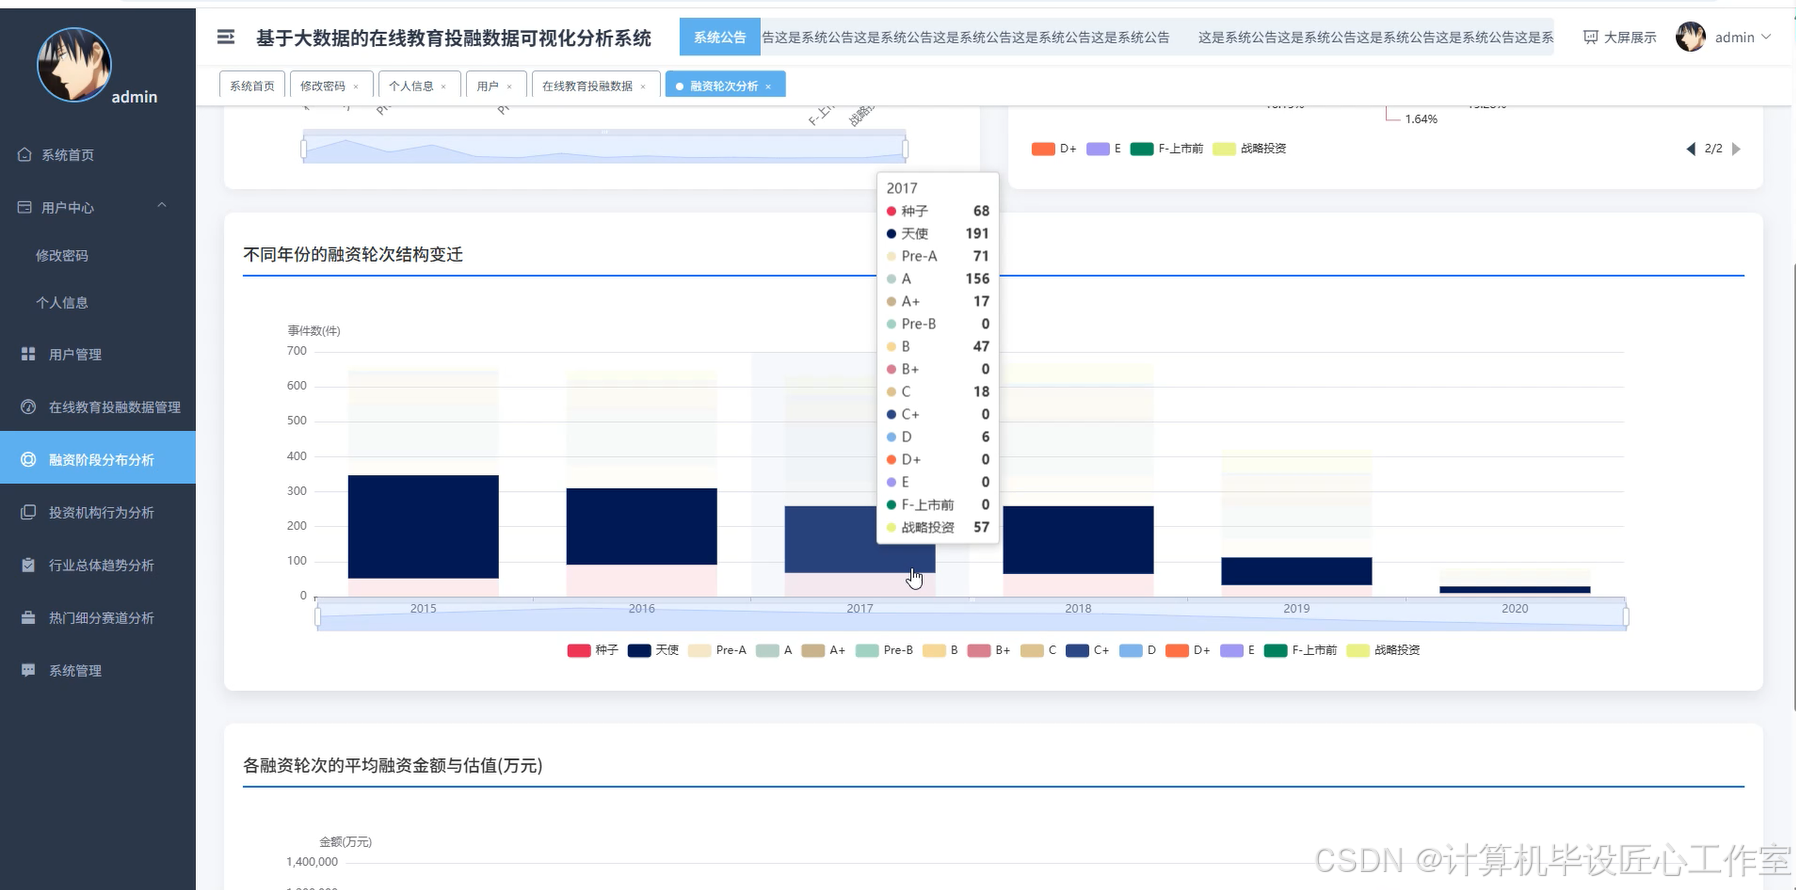Click the 投资机构行为分析 sidebar icon

click(28, 512)
